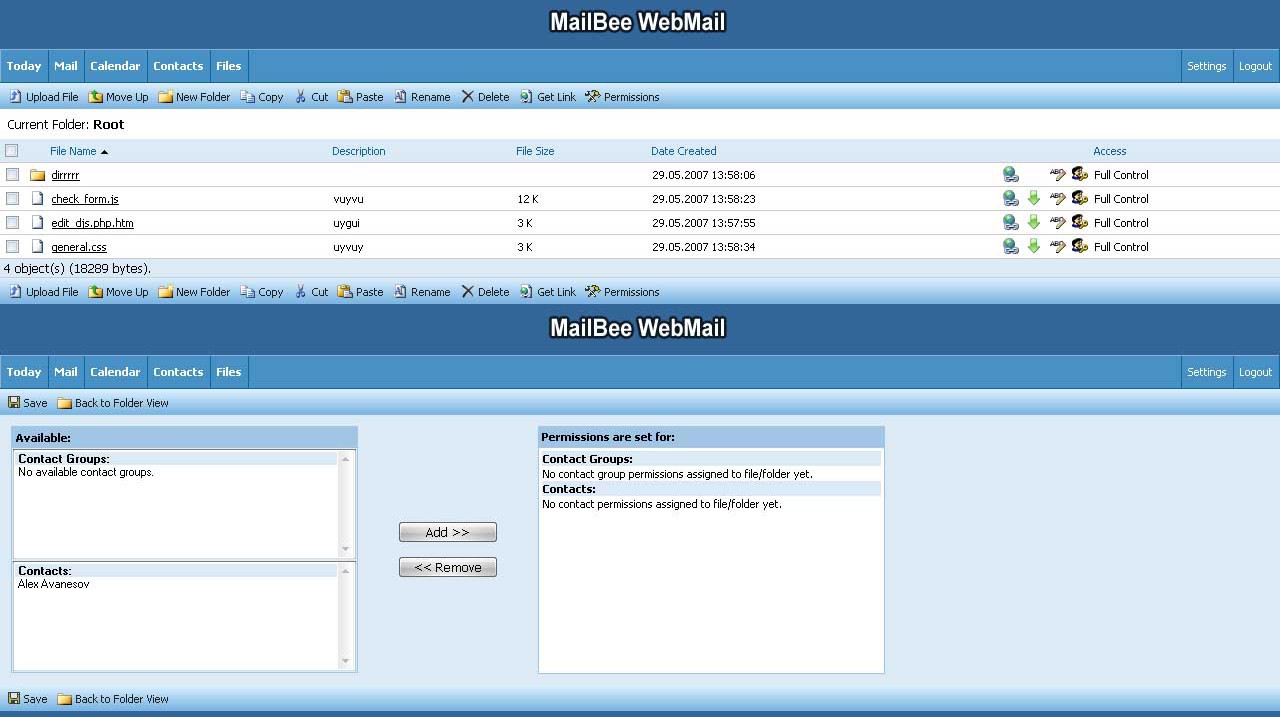Check the box for general.css

click(12, 247)
